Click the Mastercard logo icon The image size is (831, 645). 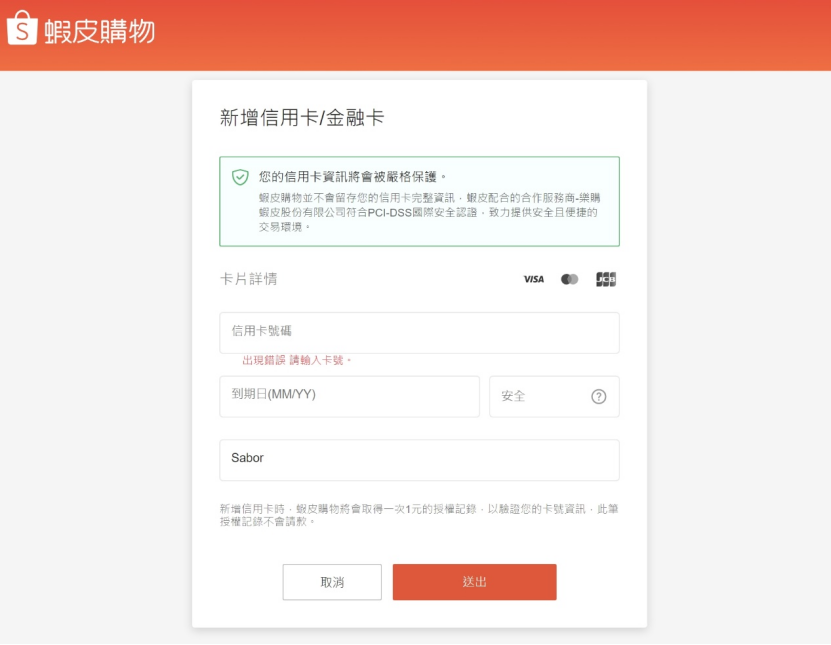tap(570, 279)
